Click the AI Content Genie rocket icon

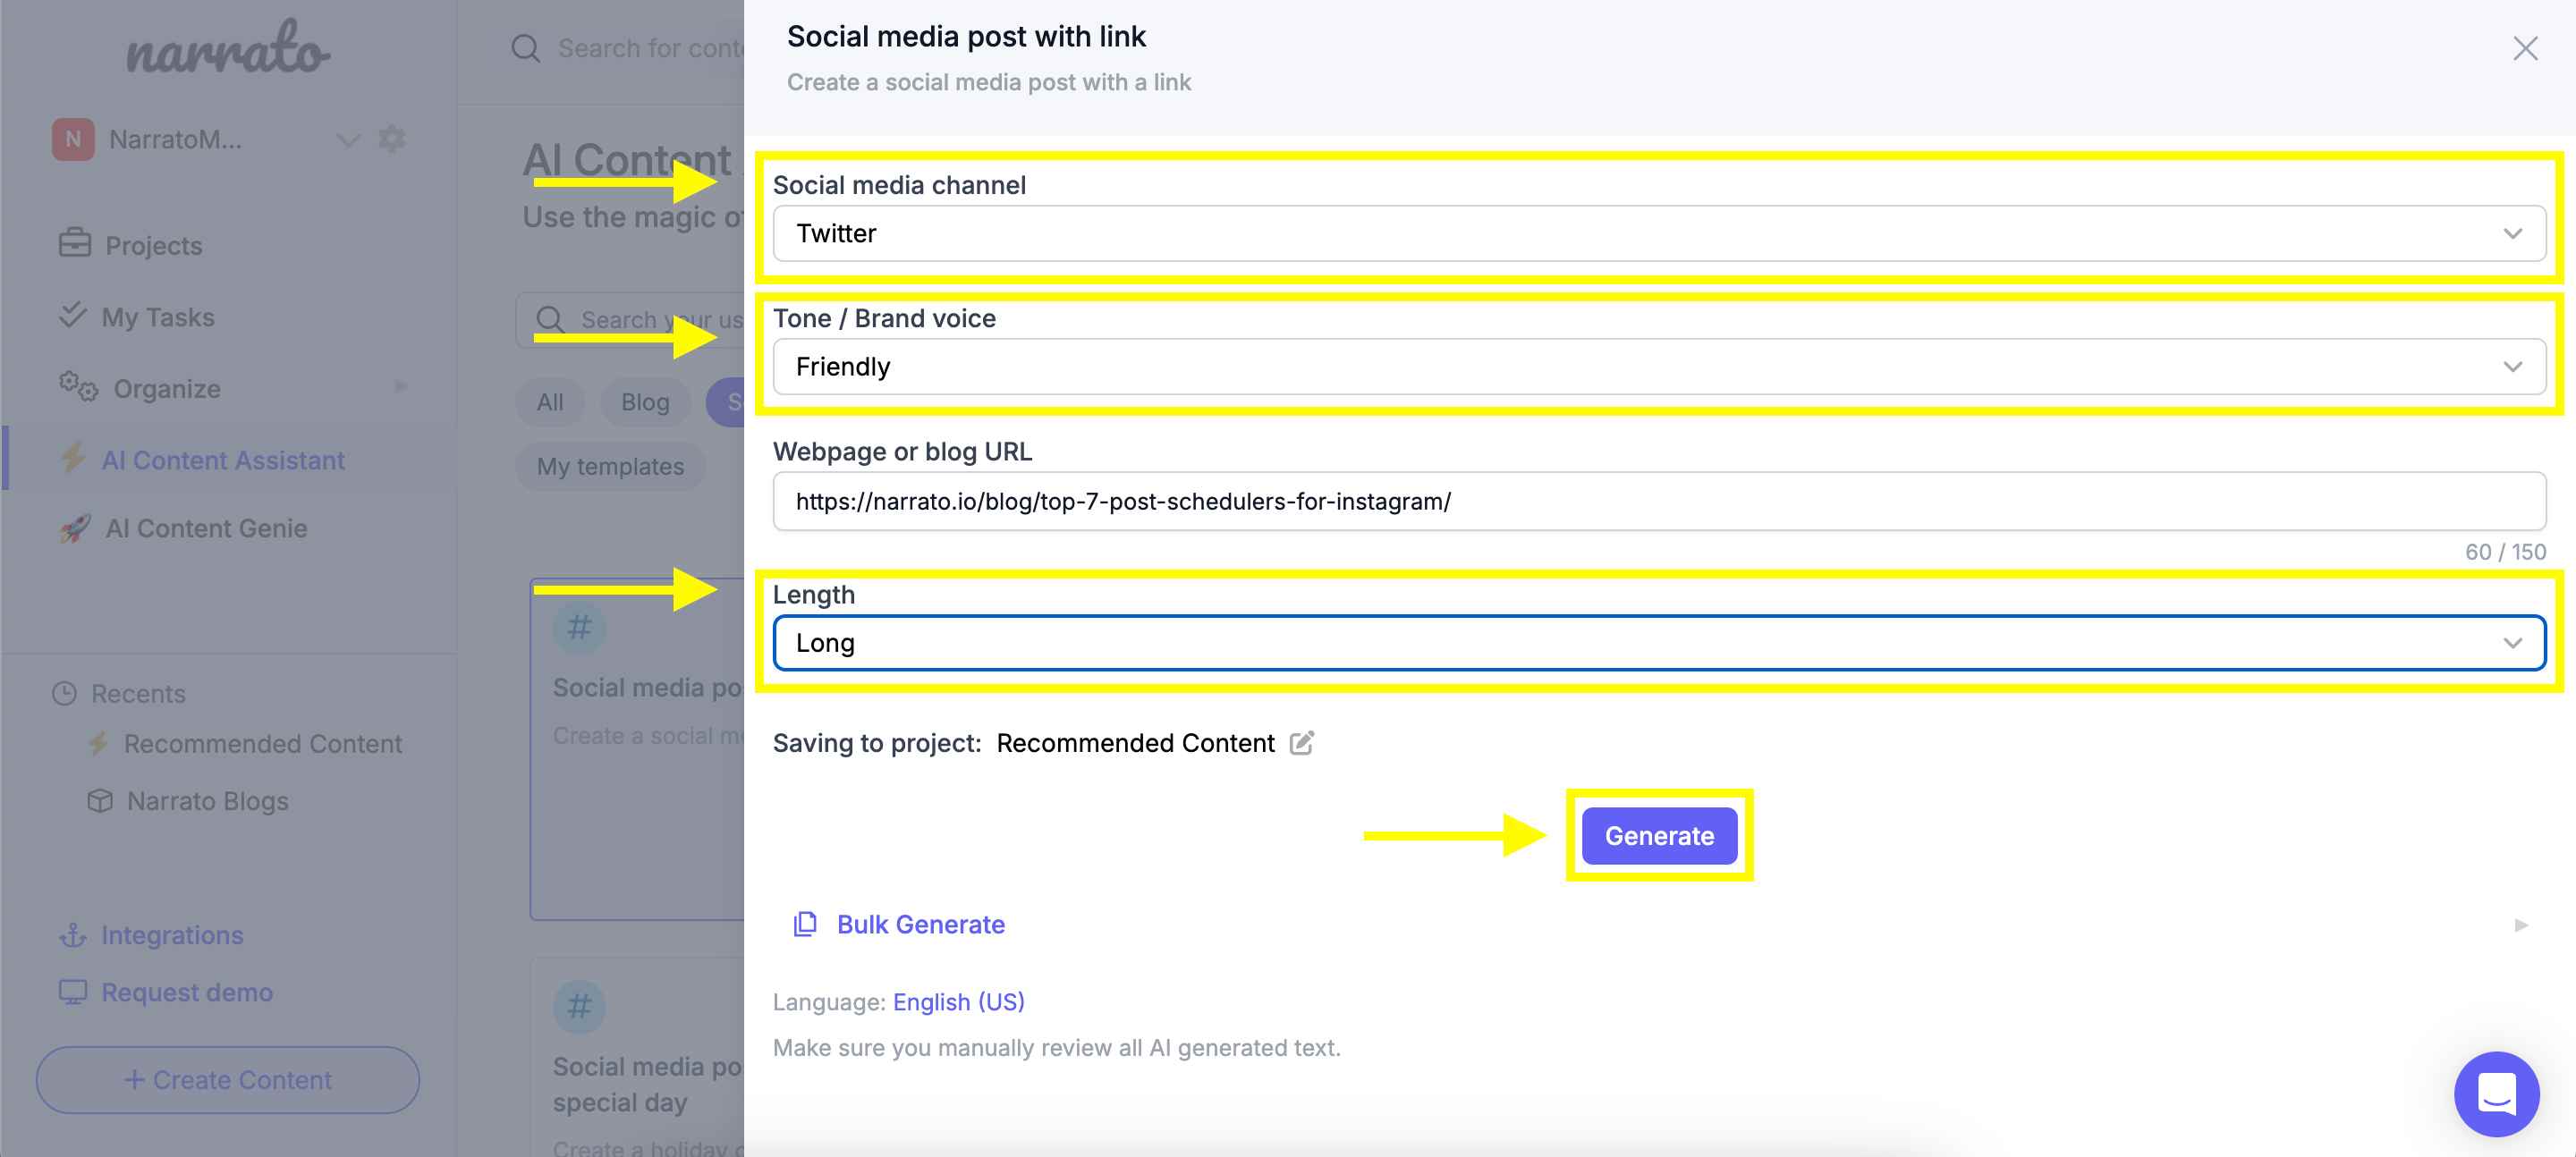click(x=75, y=528)
